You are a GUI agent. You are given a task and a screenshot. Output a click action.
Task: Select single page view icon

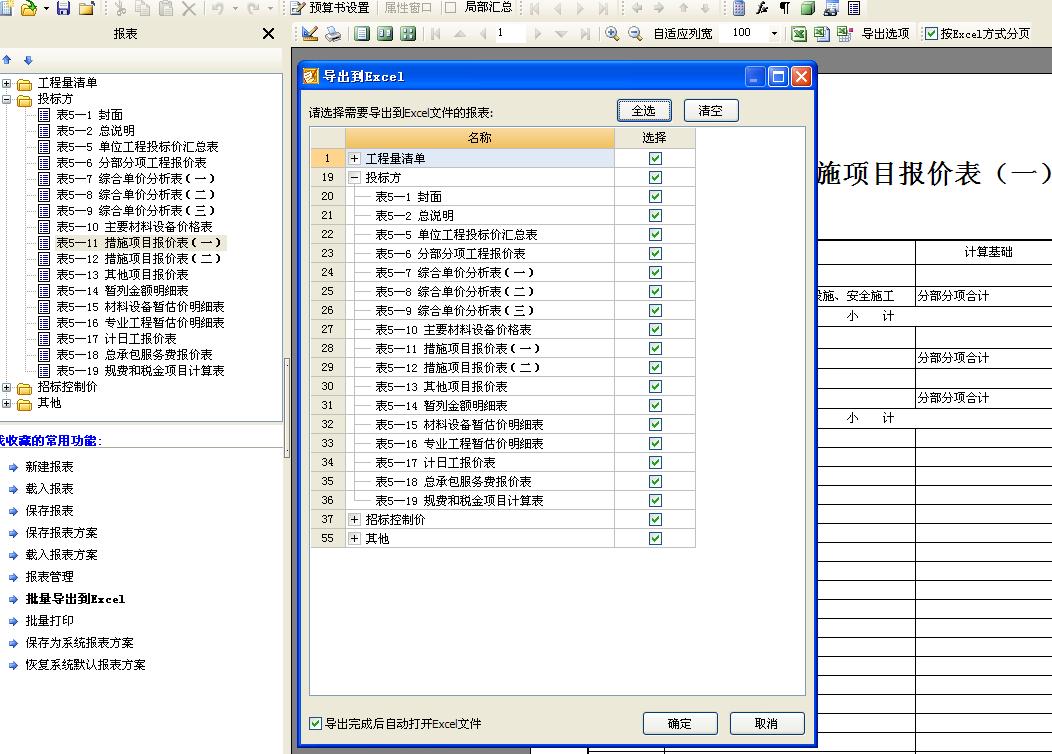click(362, 33)
